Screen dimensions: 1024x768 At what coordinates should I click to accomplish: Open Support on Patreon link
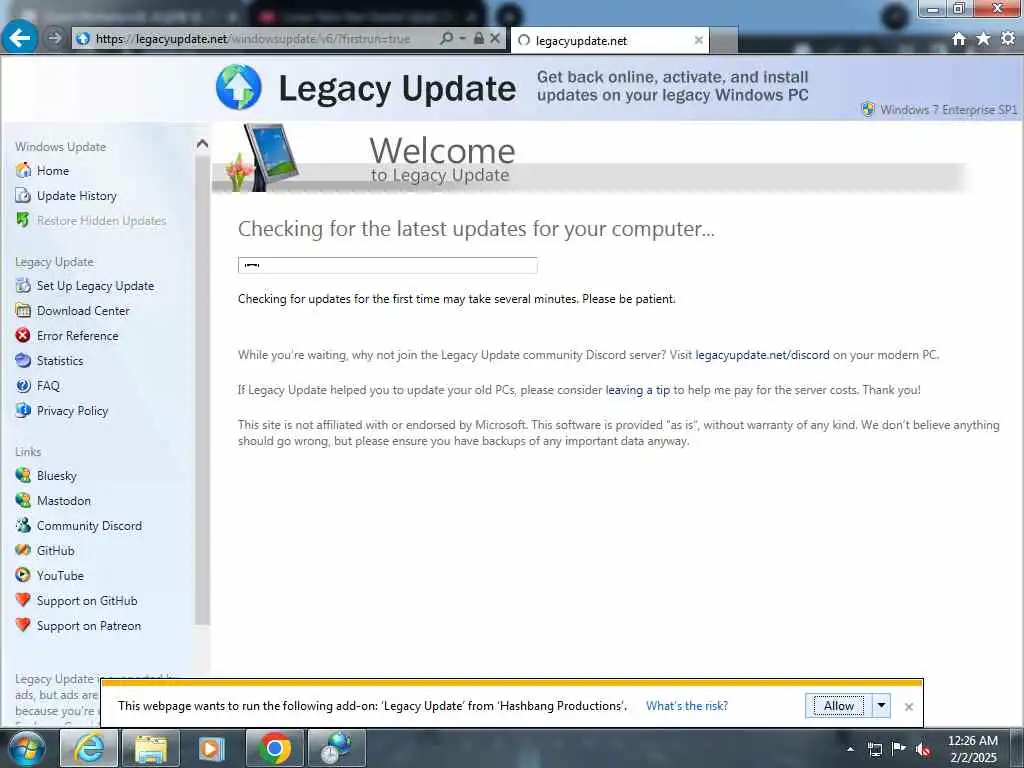click(89, 626)
